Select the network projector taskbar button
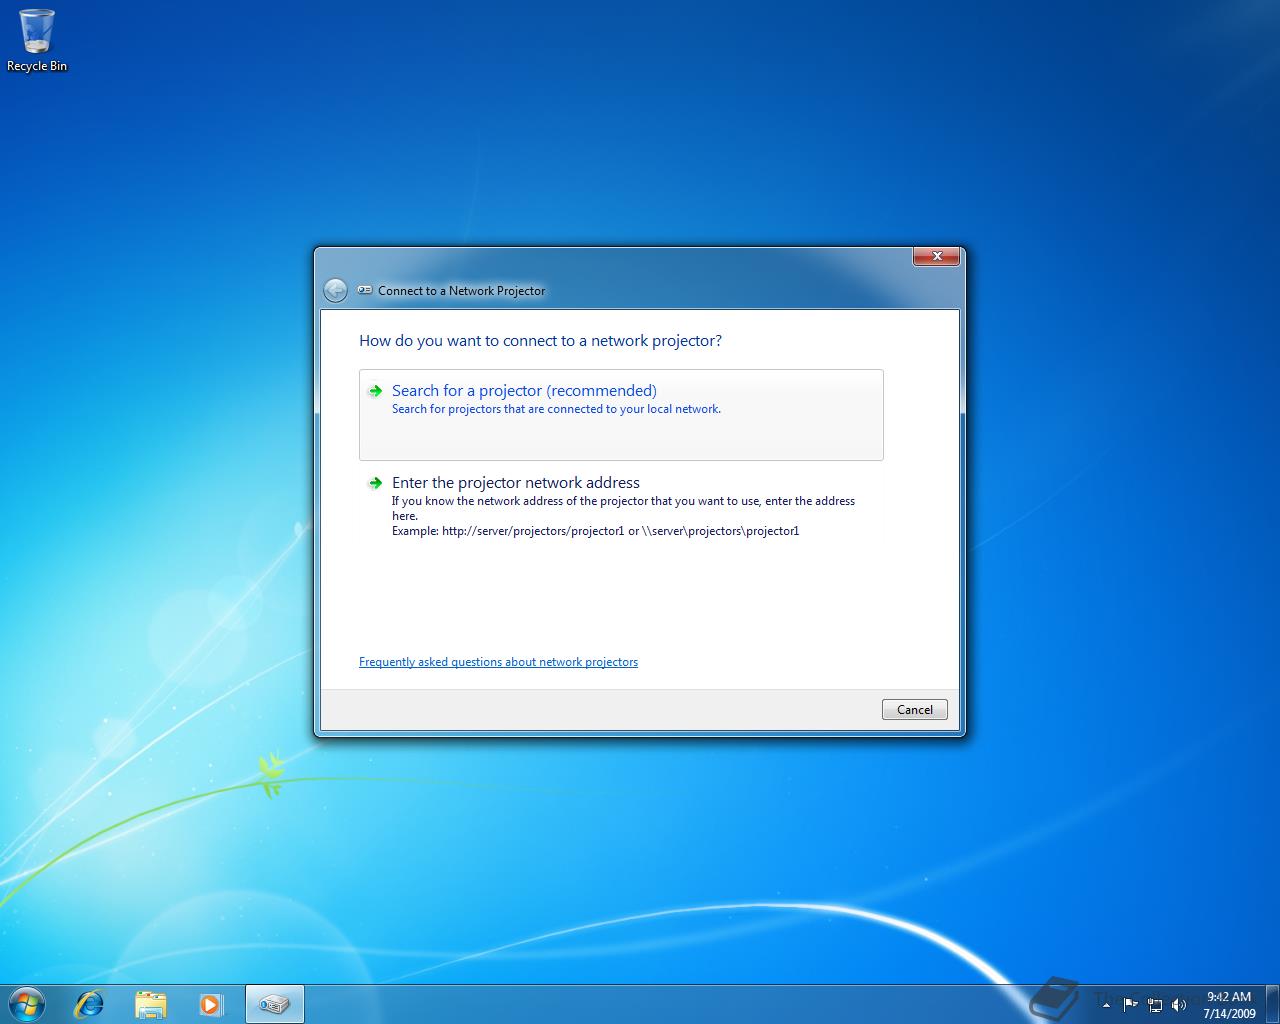Screen dimensions: 1280x1024 [x=274, y=1004]
